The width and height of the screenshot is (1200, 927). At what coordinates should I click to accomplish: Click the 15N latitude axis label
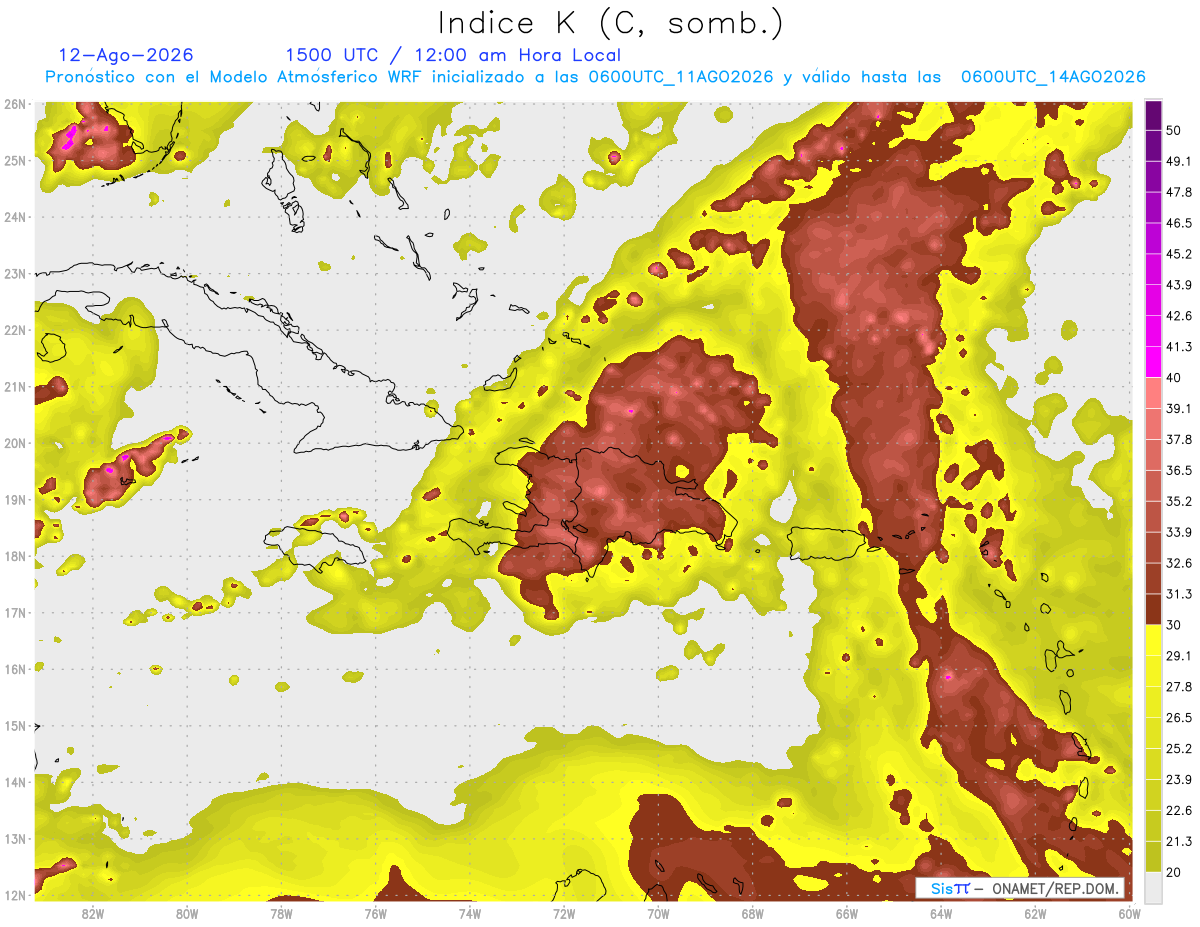(x=14, y=725)
